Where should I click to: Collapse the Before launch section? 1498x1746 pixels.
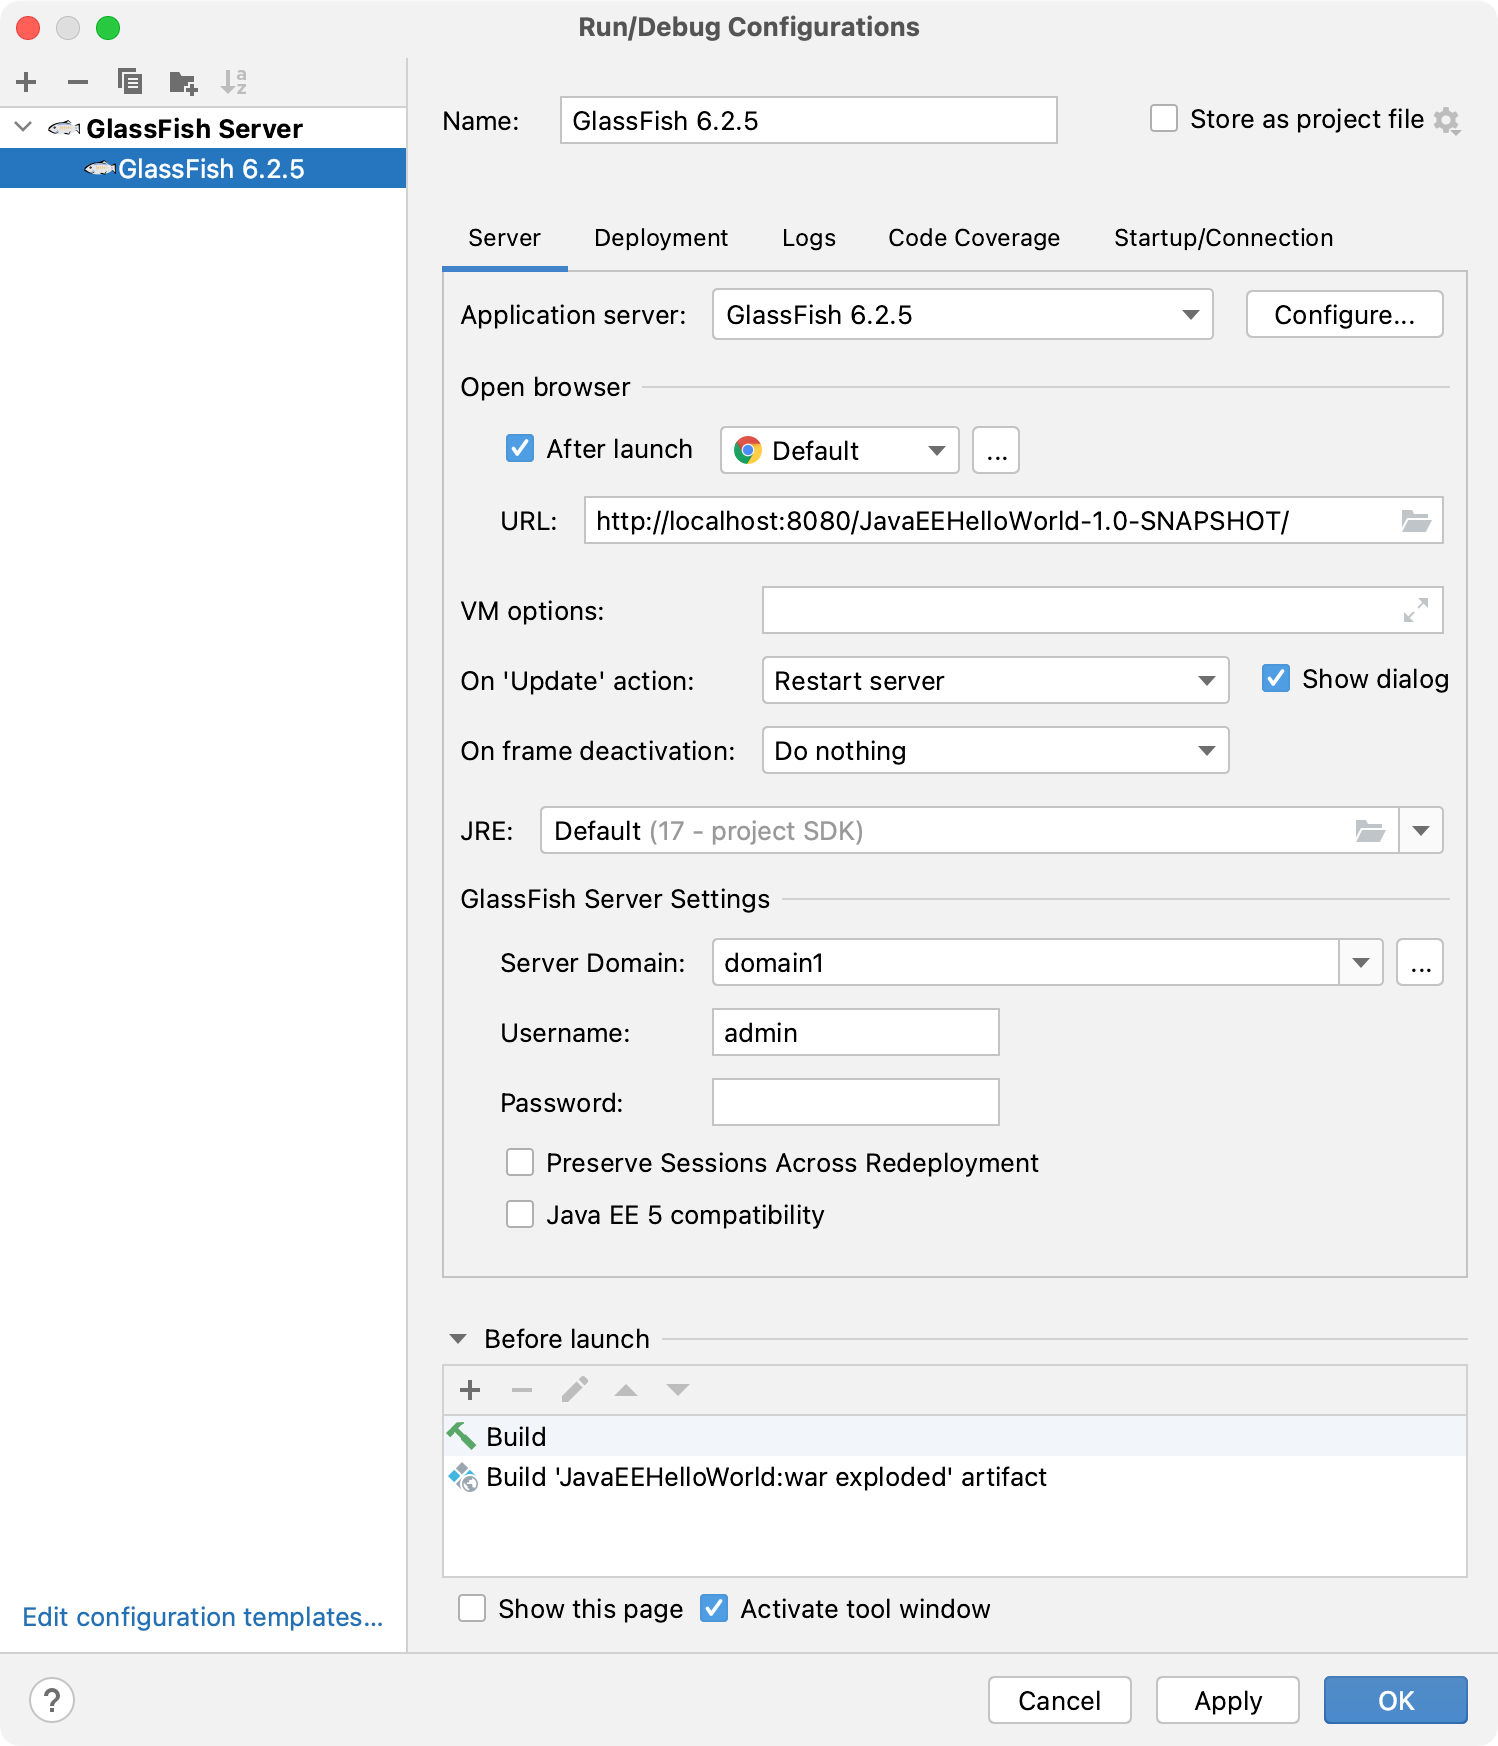point(458,1339)
